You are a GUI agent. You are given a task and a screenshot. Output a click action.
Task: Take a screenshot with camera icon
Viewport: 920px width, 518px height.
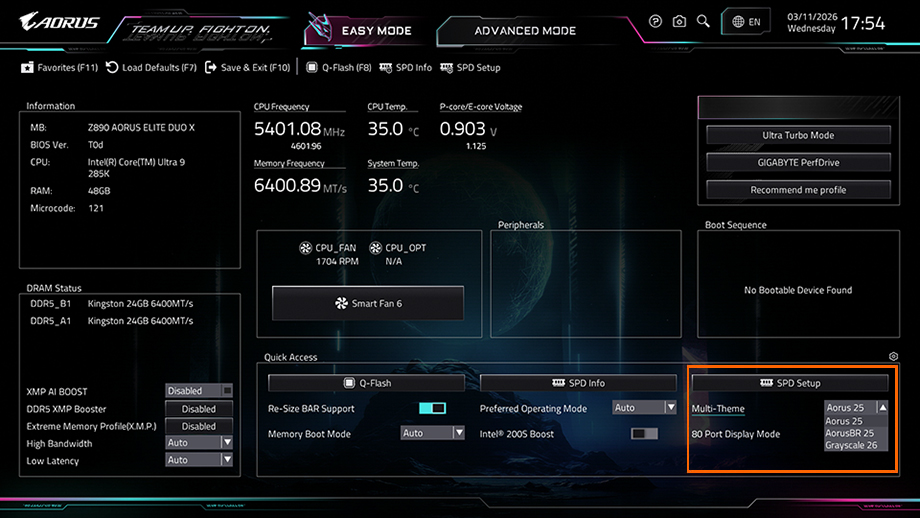679,21
